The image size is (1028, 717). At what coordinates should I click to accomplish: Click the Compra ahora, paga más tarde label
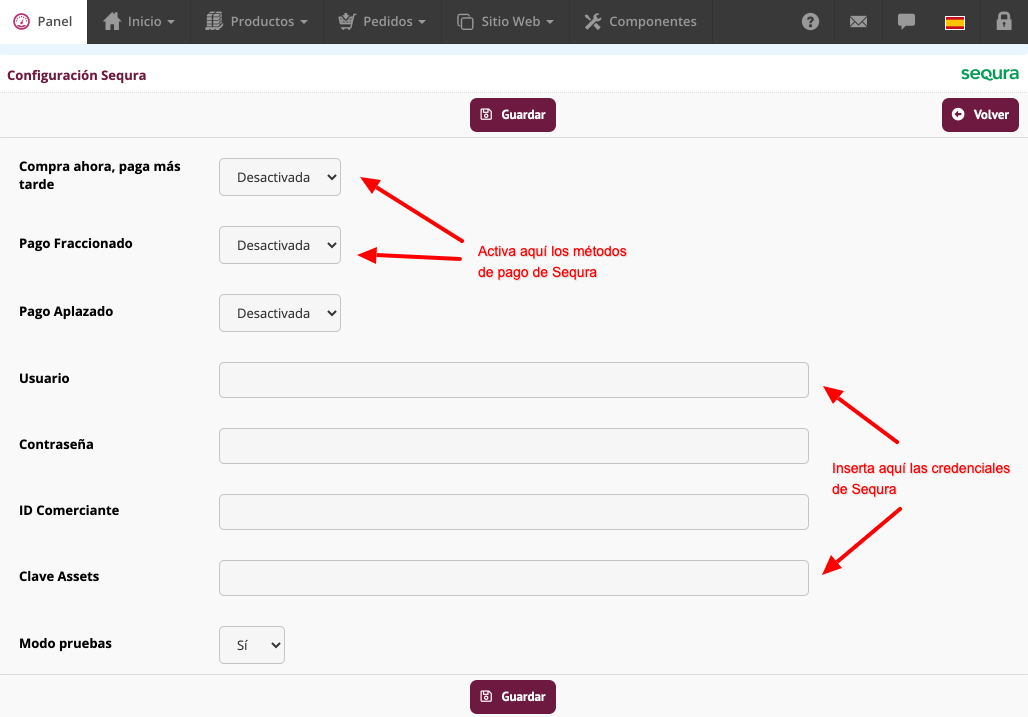click(100, 175)
